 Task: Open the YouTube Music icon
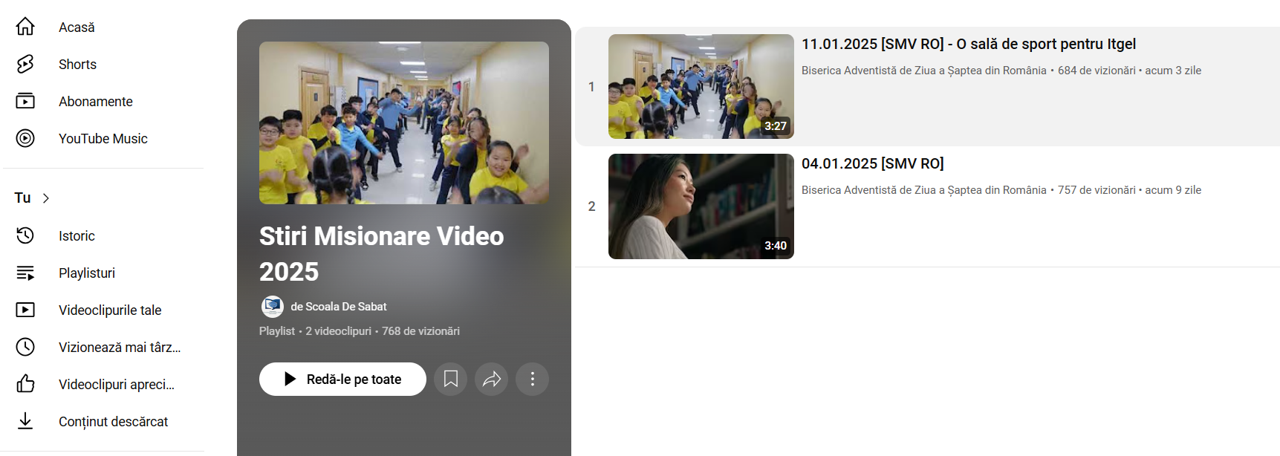point(25,138)
